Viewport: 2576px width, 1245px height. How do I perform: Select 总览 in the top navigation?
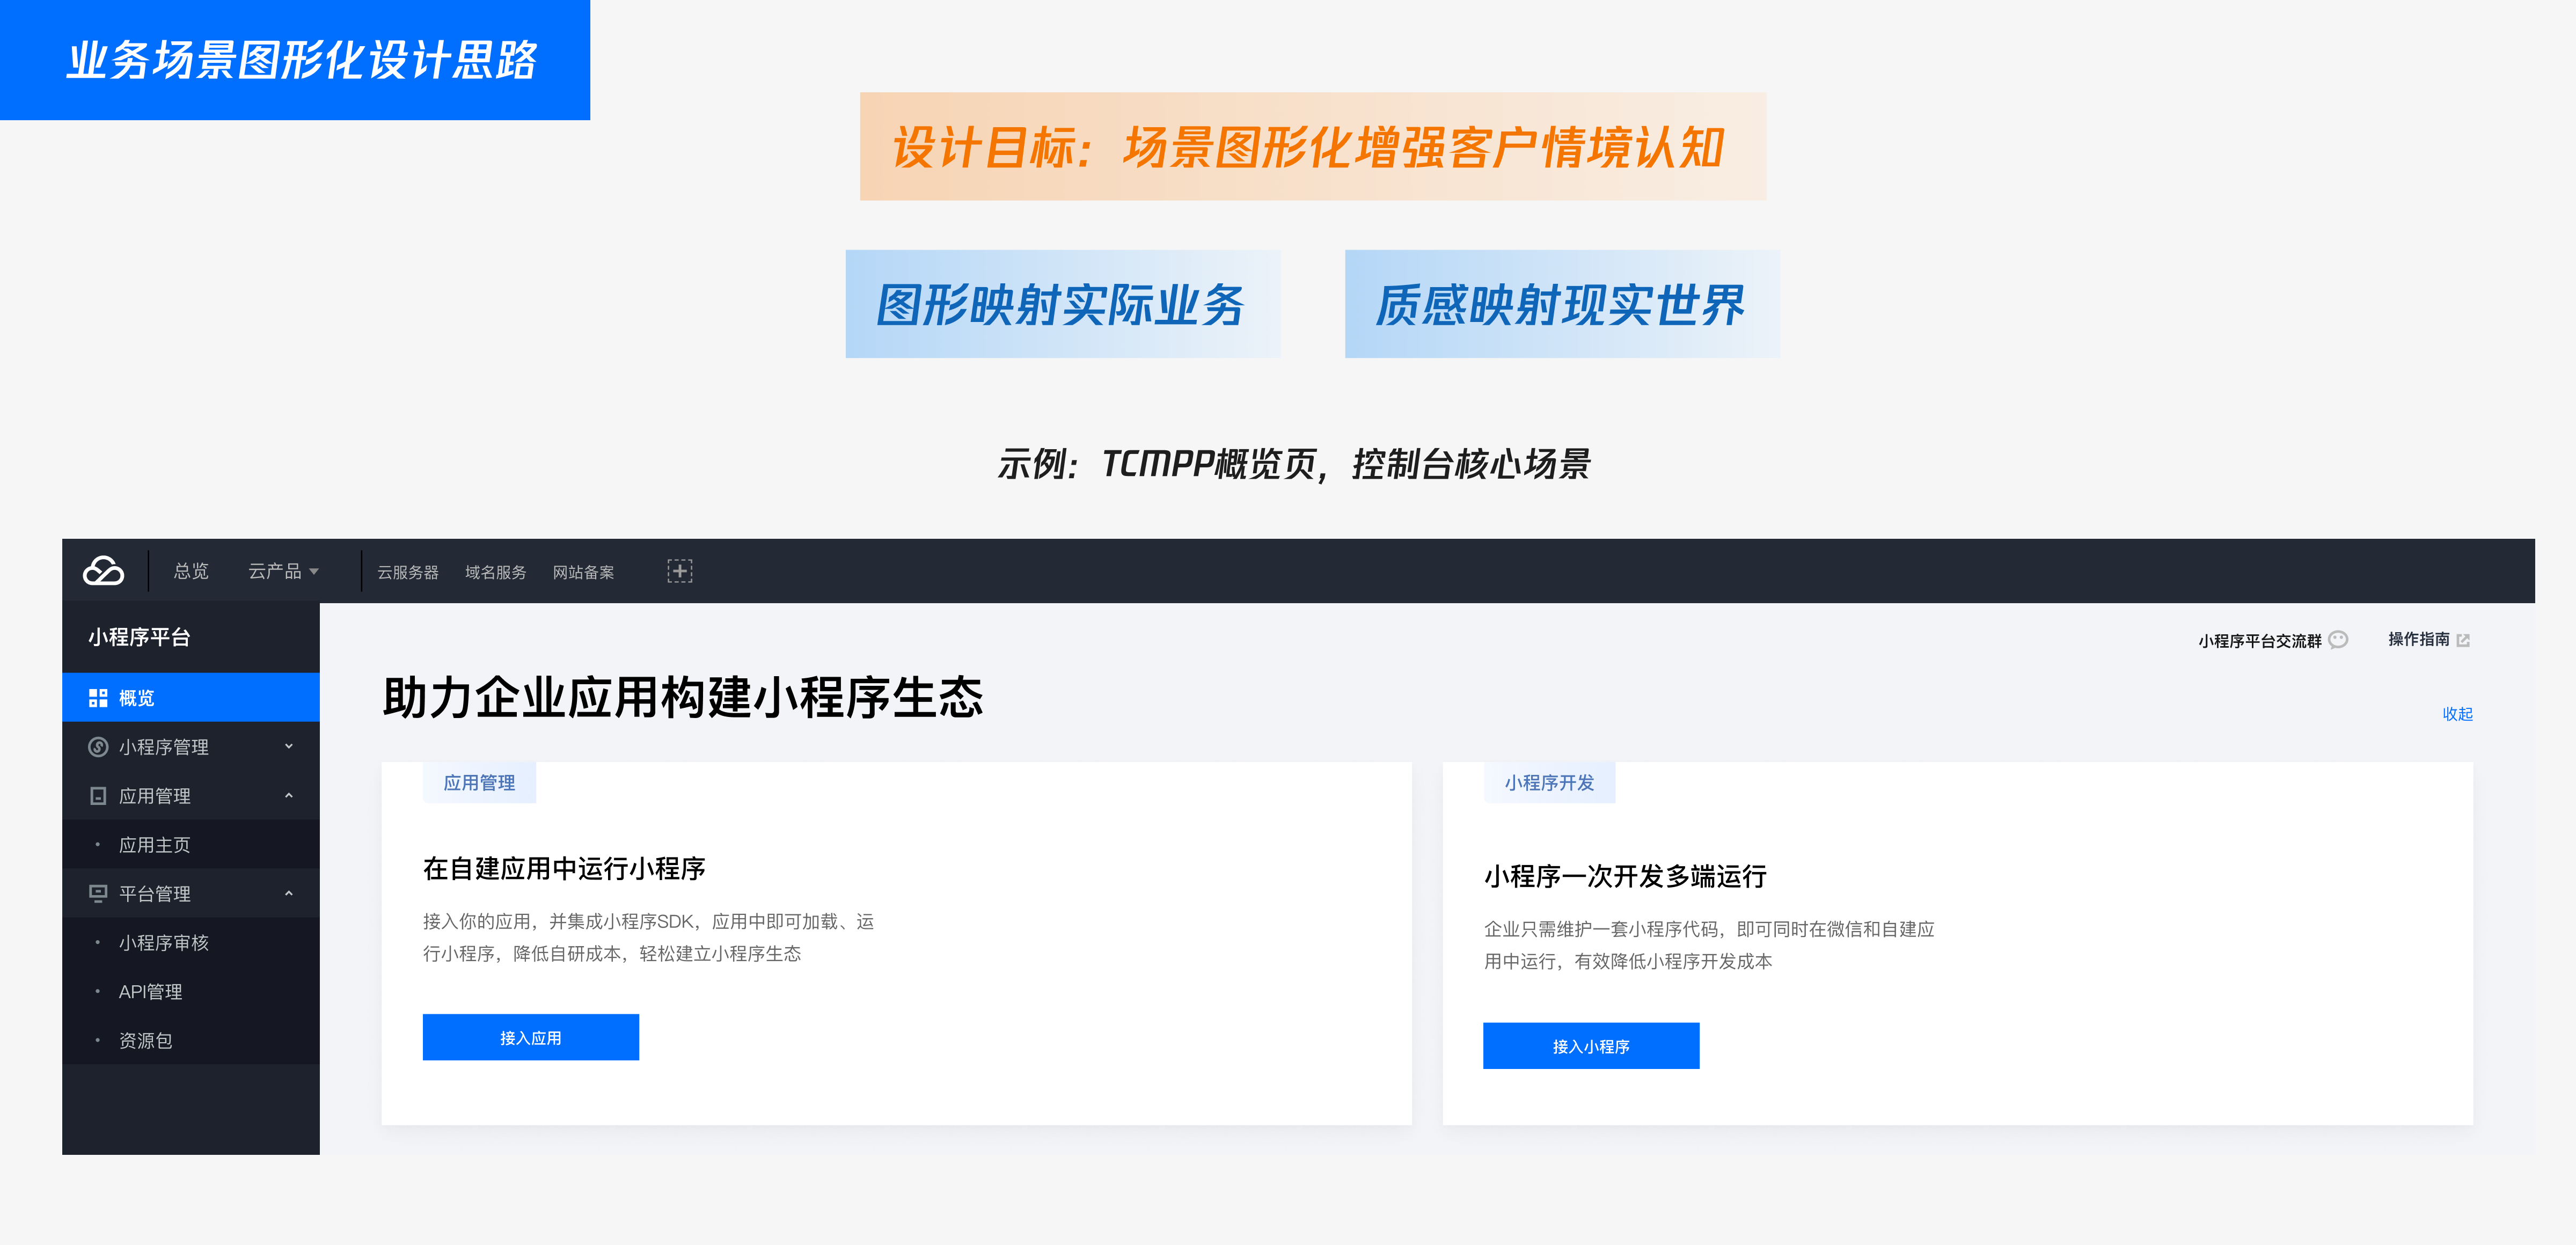pos(191,571)
